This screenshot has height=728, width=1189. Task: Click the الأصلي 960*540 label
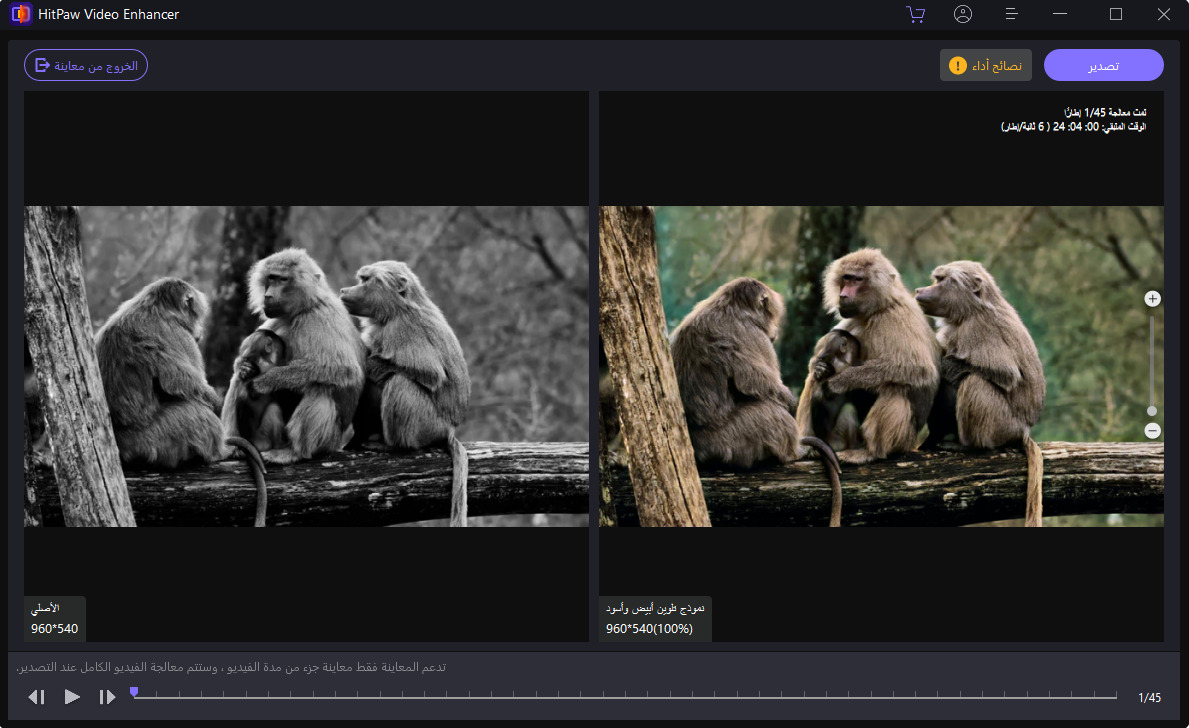(x=54, y=619)
